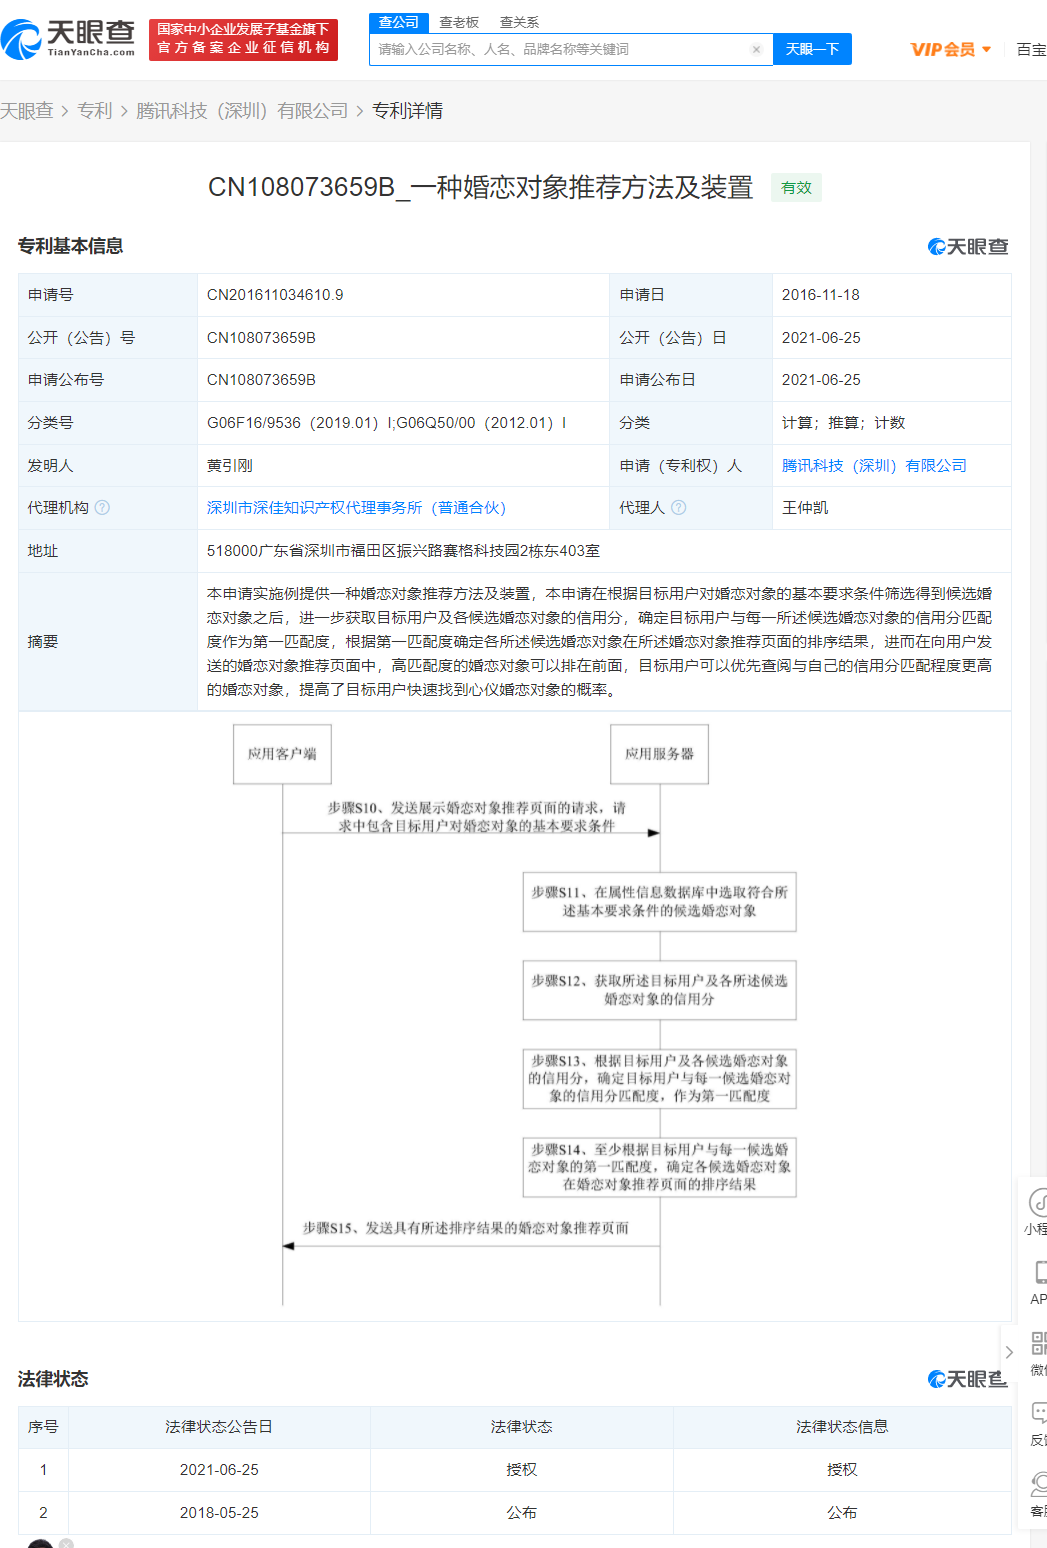Select the 查公司 tab

[399, 20]
